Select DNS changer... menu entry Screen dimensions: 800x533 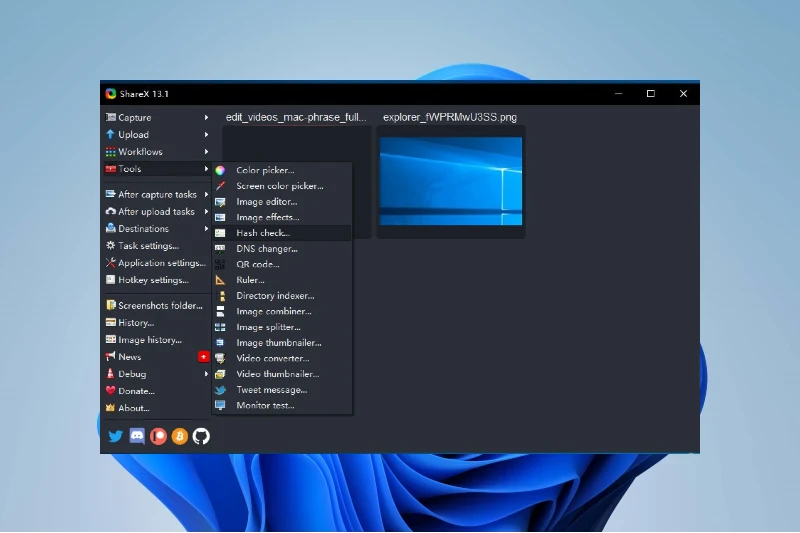click(x=282, y=249)
